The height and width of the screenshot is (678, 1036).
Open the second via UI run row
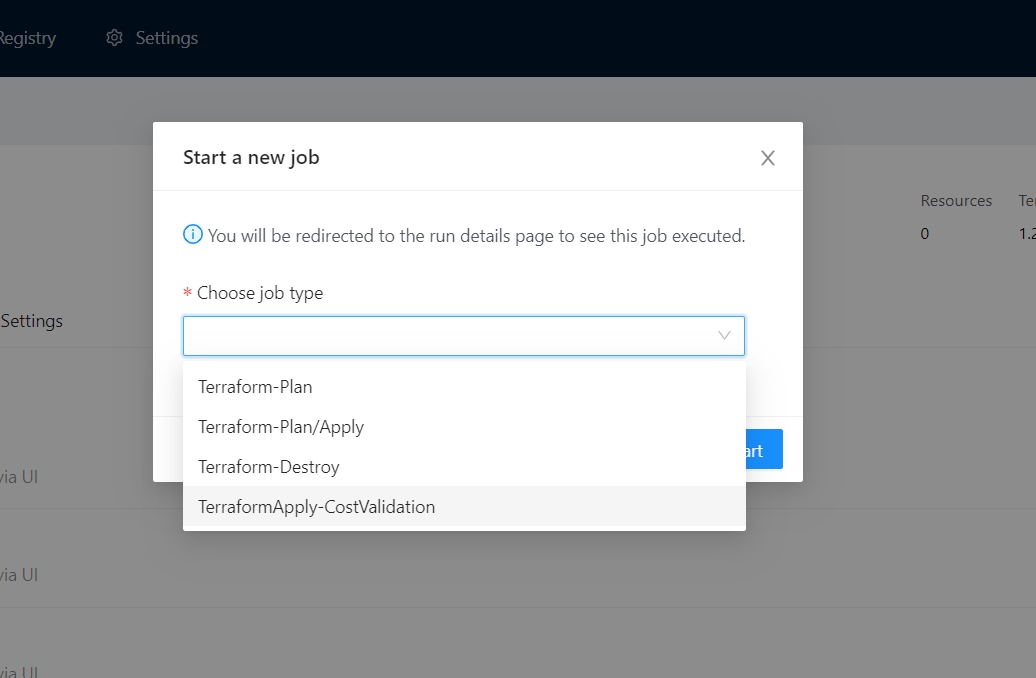[18, 575]
